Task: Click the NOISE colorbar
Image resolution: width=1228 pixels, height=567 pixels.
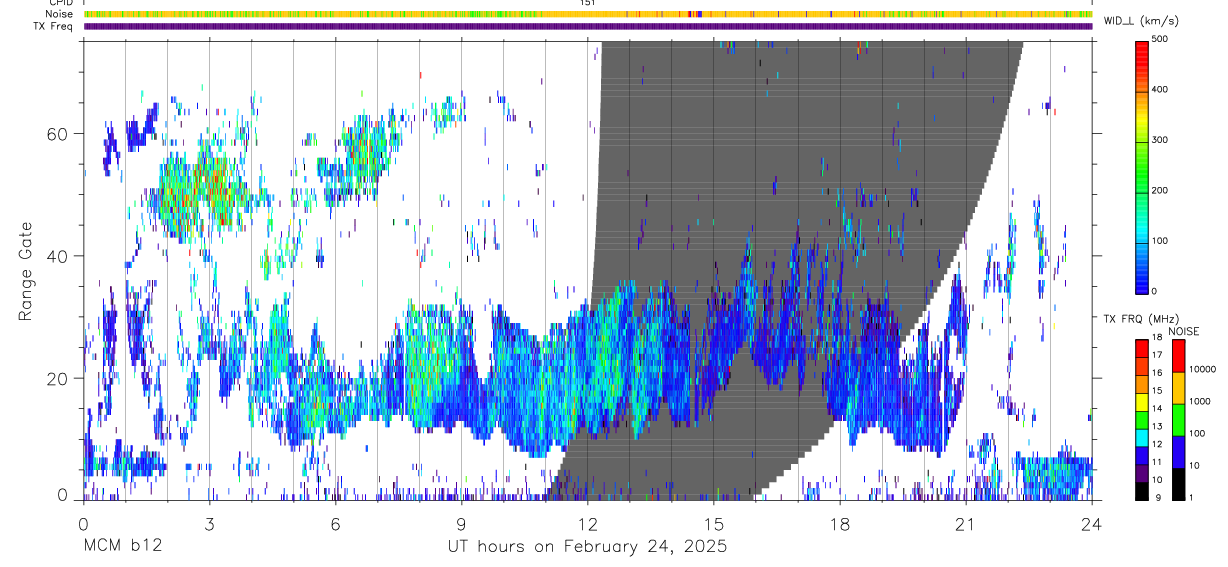Action: pyautogui.click(x=1178, y=419)
